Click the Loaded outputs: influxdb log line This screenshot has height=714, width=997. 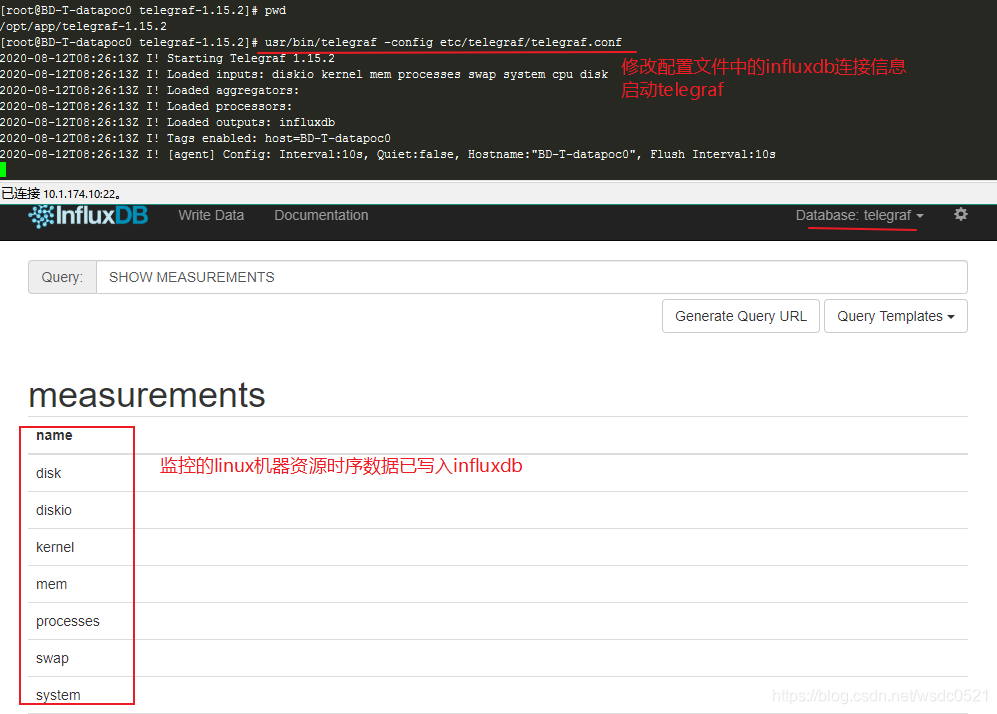click(x=167, y=122)
